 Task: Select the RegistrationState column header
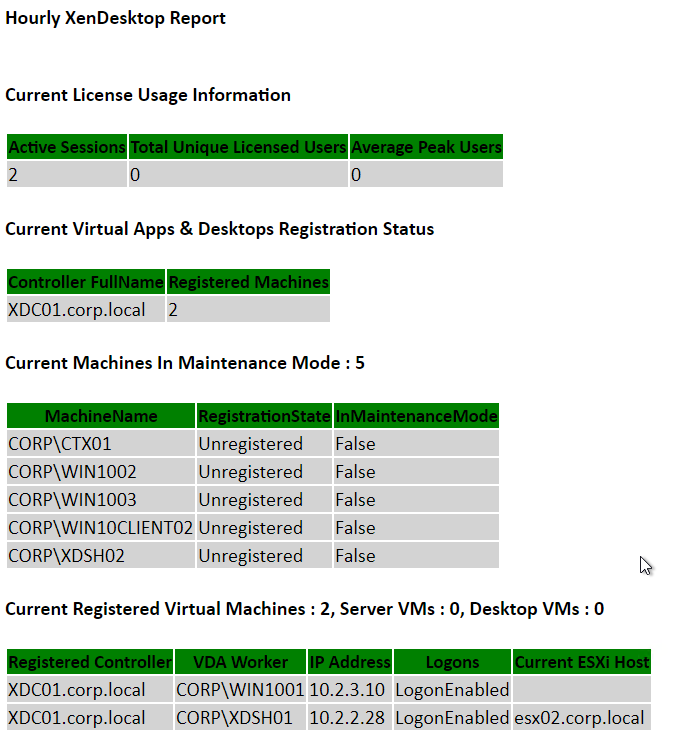tap(264, 415)
